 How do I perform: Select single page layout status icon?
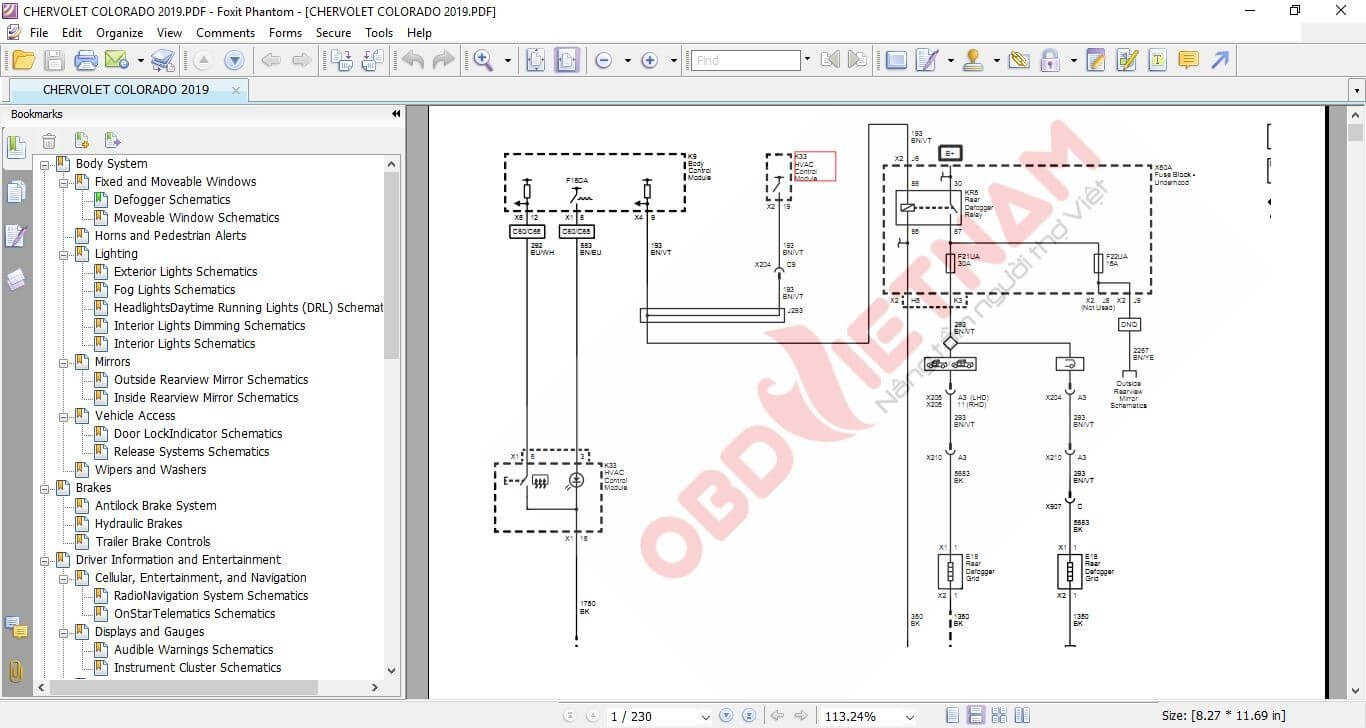pyautogui.click(x=953, y=716)
